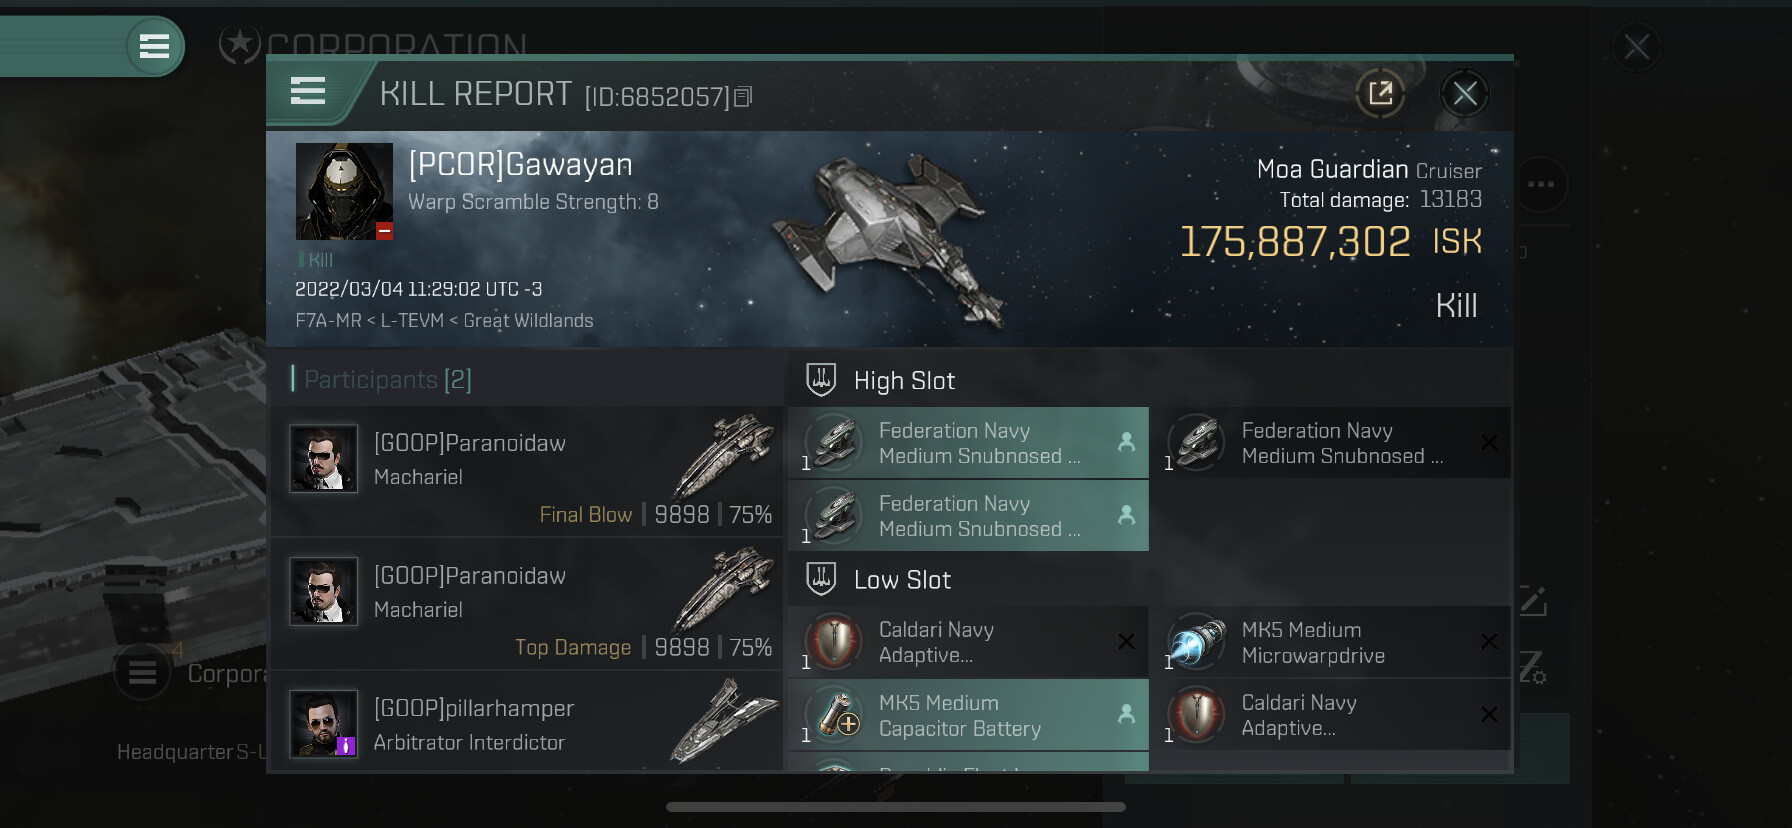This screenshot has width=1792, height=828.
Task: Select Paranoidaw Final Blow participant row
Action: click(527, 471)
